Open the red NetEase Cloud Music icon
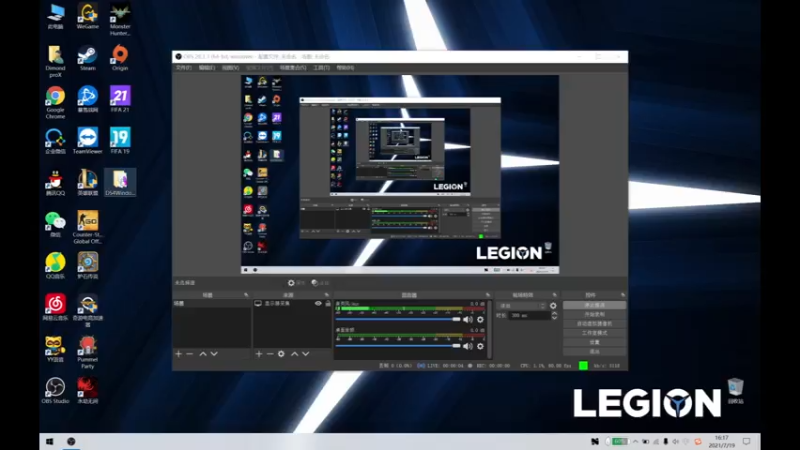 click(x=55, y=307)
